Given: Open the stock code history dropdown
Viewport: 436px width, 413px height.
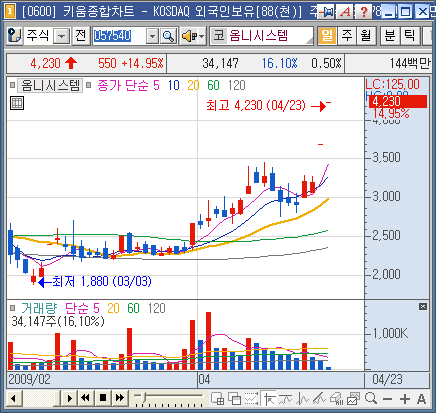Looking at the screenshot, I should pos(152,36).
